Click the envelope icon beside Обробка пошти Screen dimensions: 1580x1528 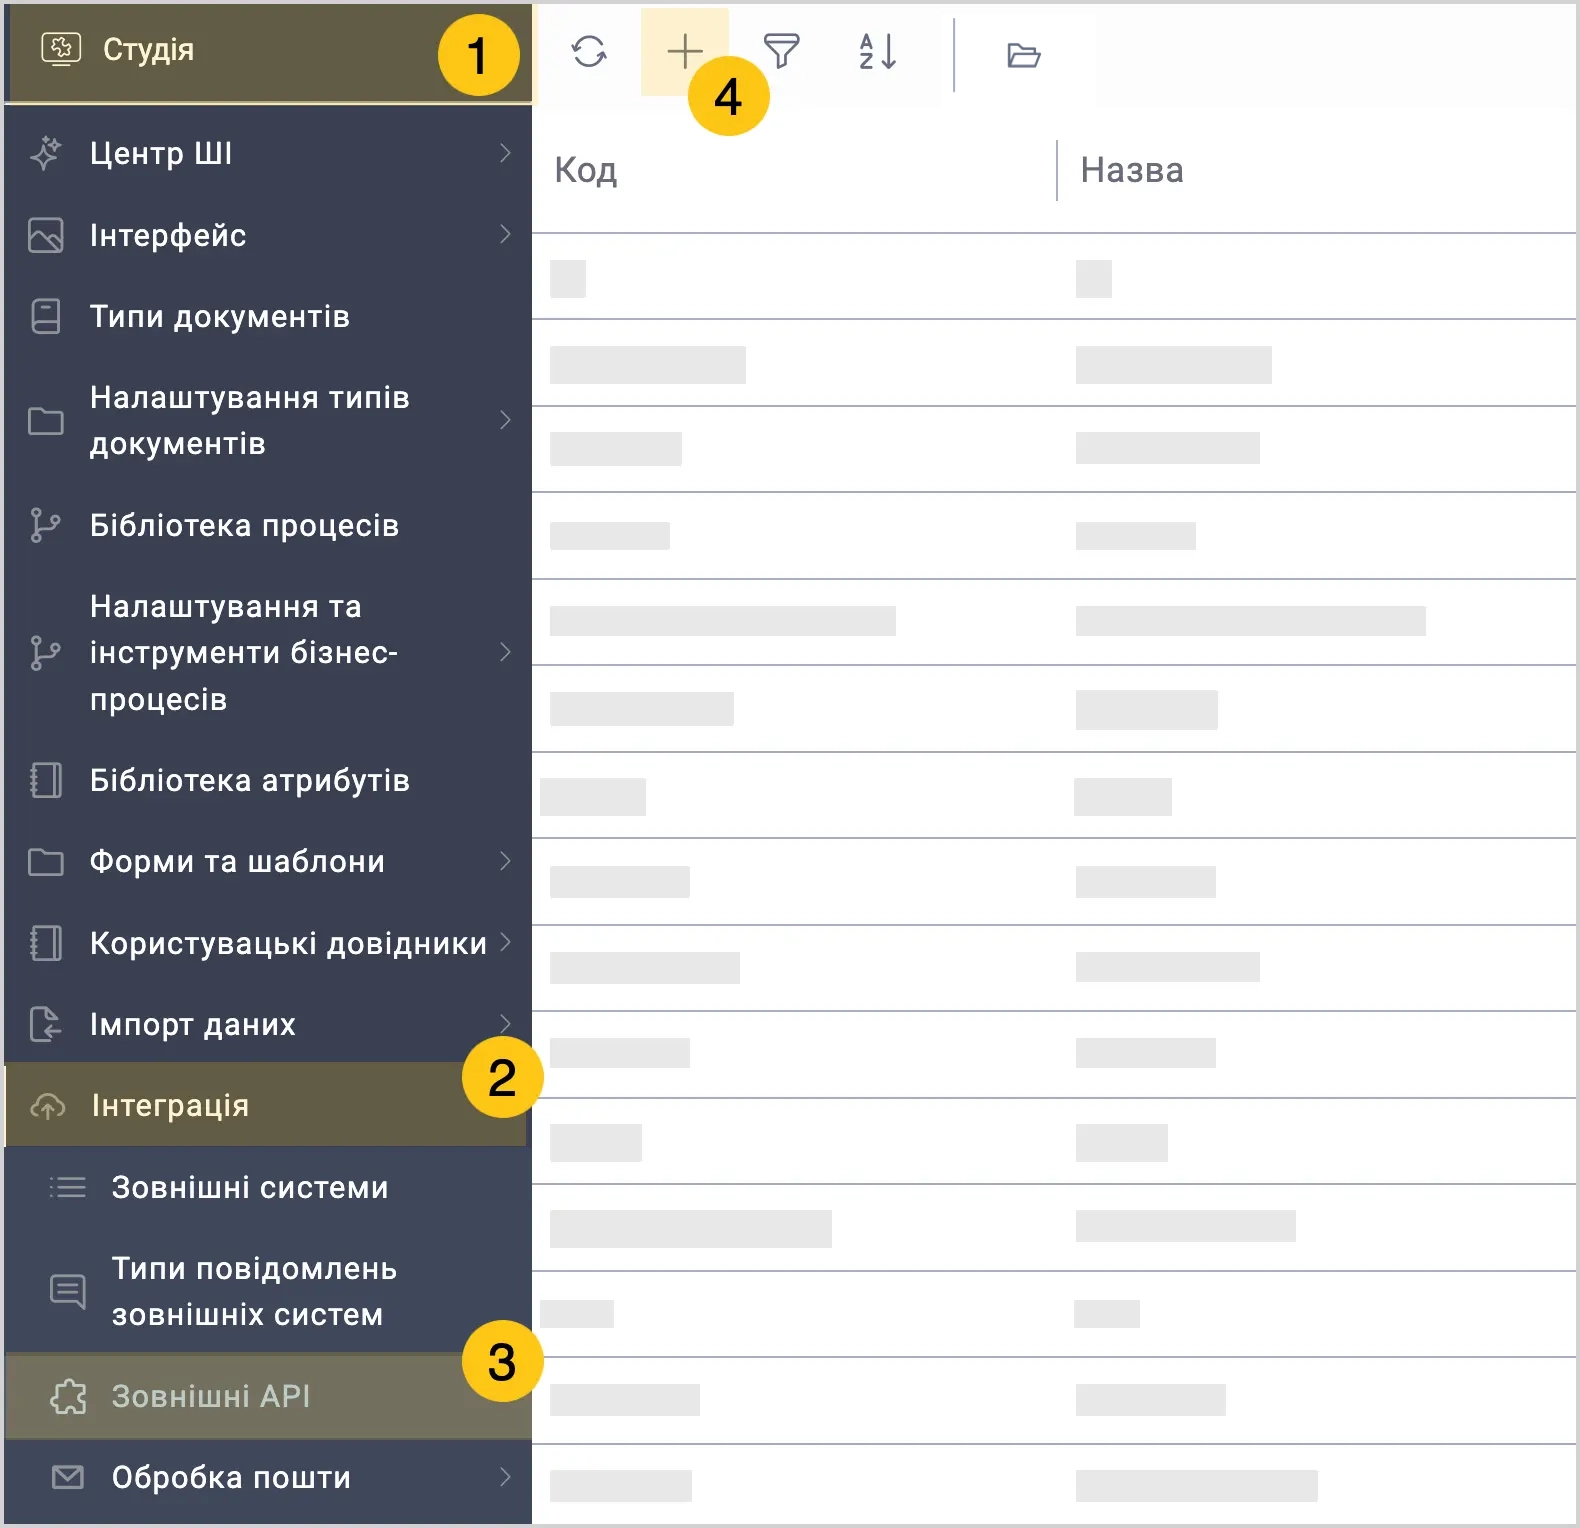click(x=68, y=1477)
